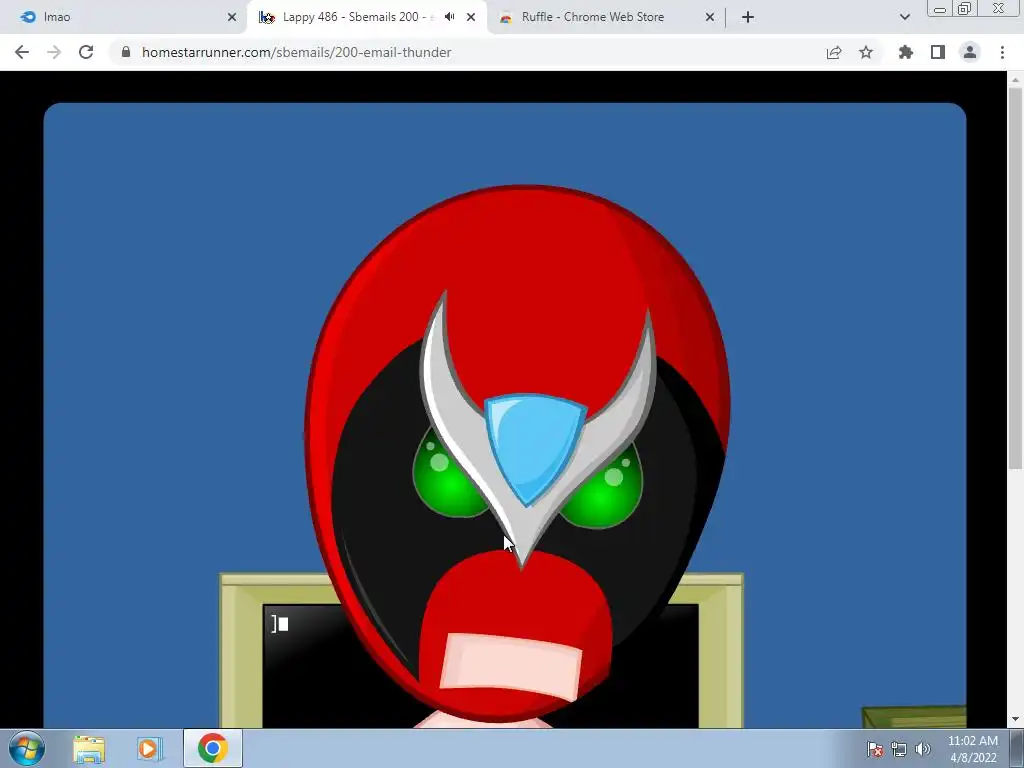Image resolution: width=1024 pixels, height=768 pixels.
Task: Click the scrollbar up arrow
Action: pos(1015,80)
